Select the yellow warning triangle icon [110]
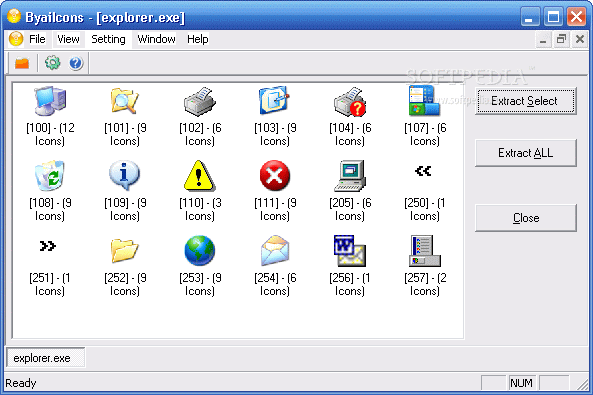This screenshot has width=593, height=395. pyautogui.click(x=200, y=176)
